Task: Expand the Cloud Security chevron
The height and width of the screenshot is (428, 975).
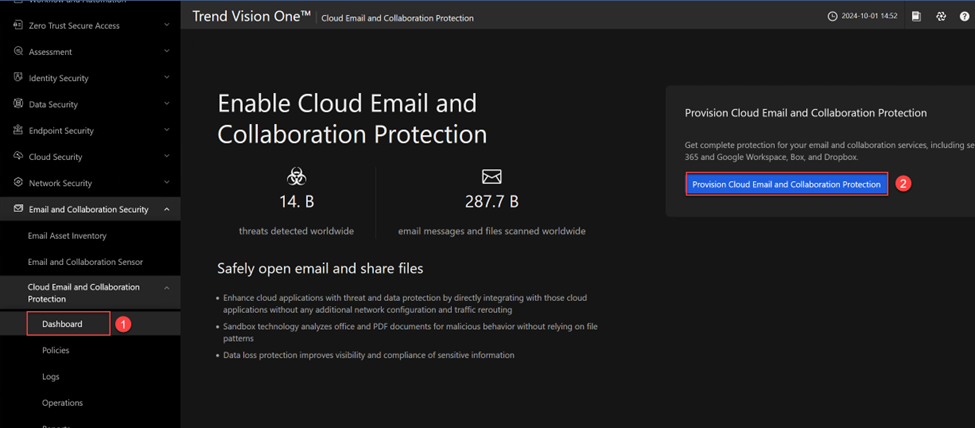Action: (167, 156)
